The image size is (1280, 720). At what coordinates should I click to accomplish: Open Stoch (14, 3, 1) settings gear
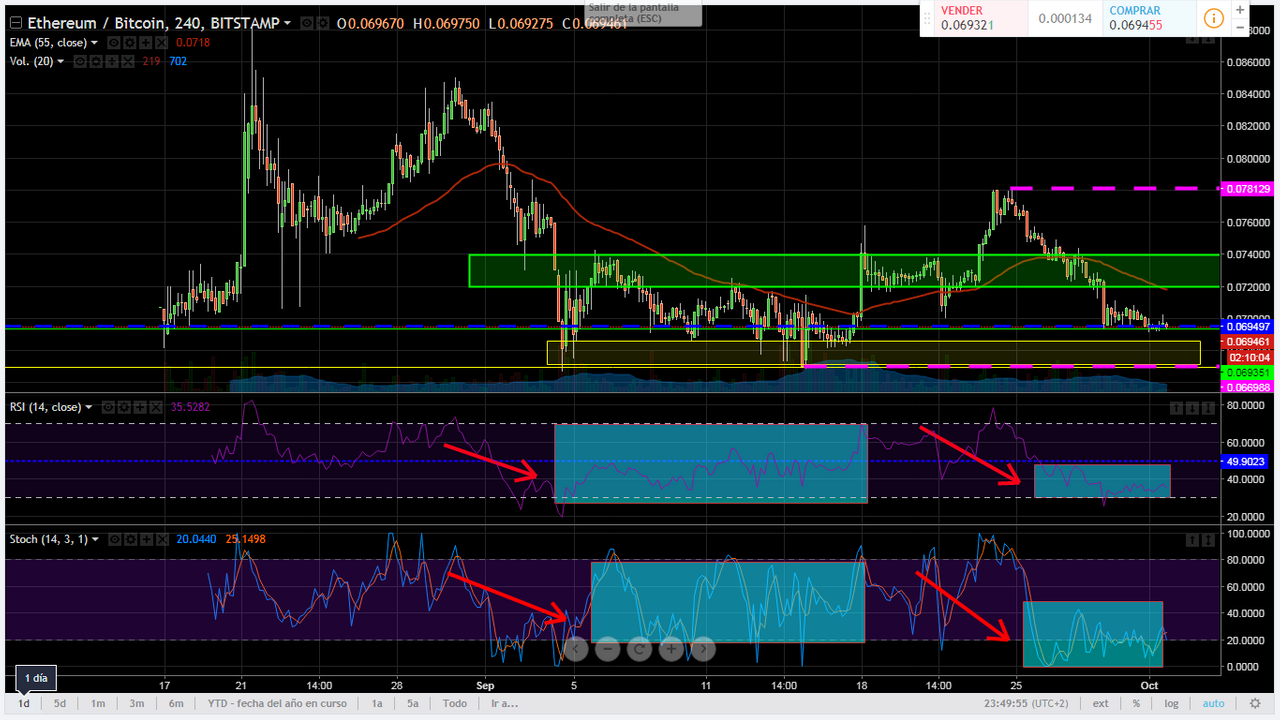point(131,539)
